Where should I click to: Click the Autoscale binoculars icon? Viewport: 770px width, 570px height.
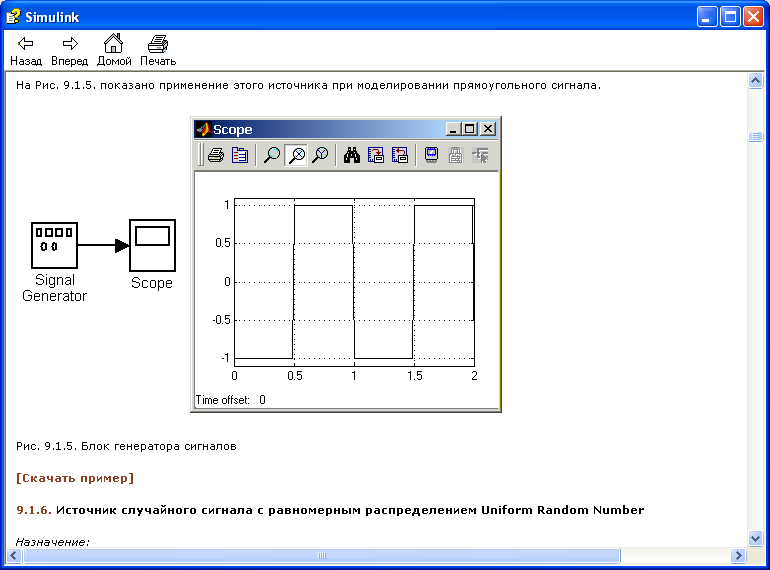pyautogui.click(x=352, y=156)
